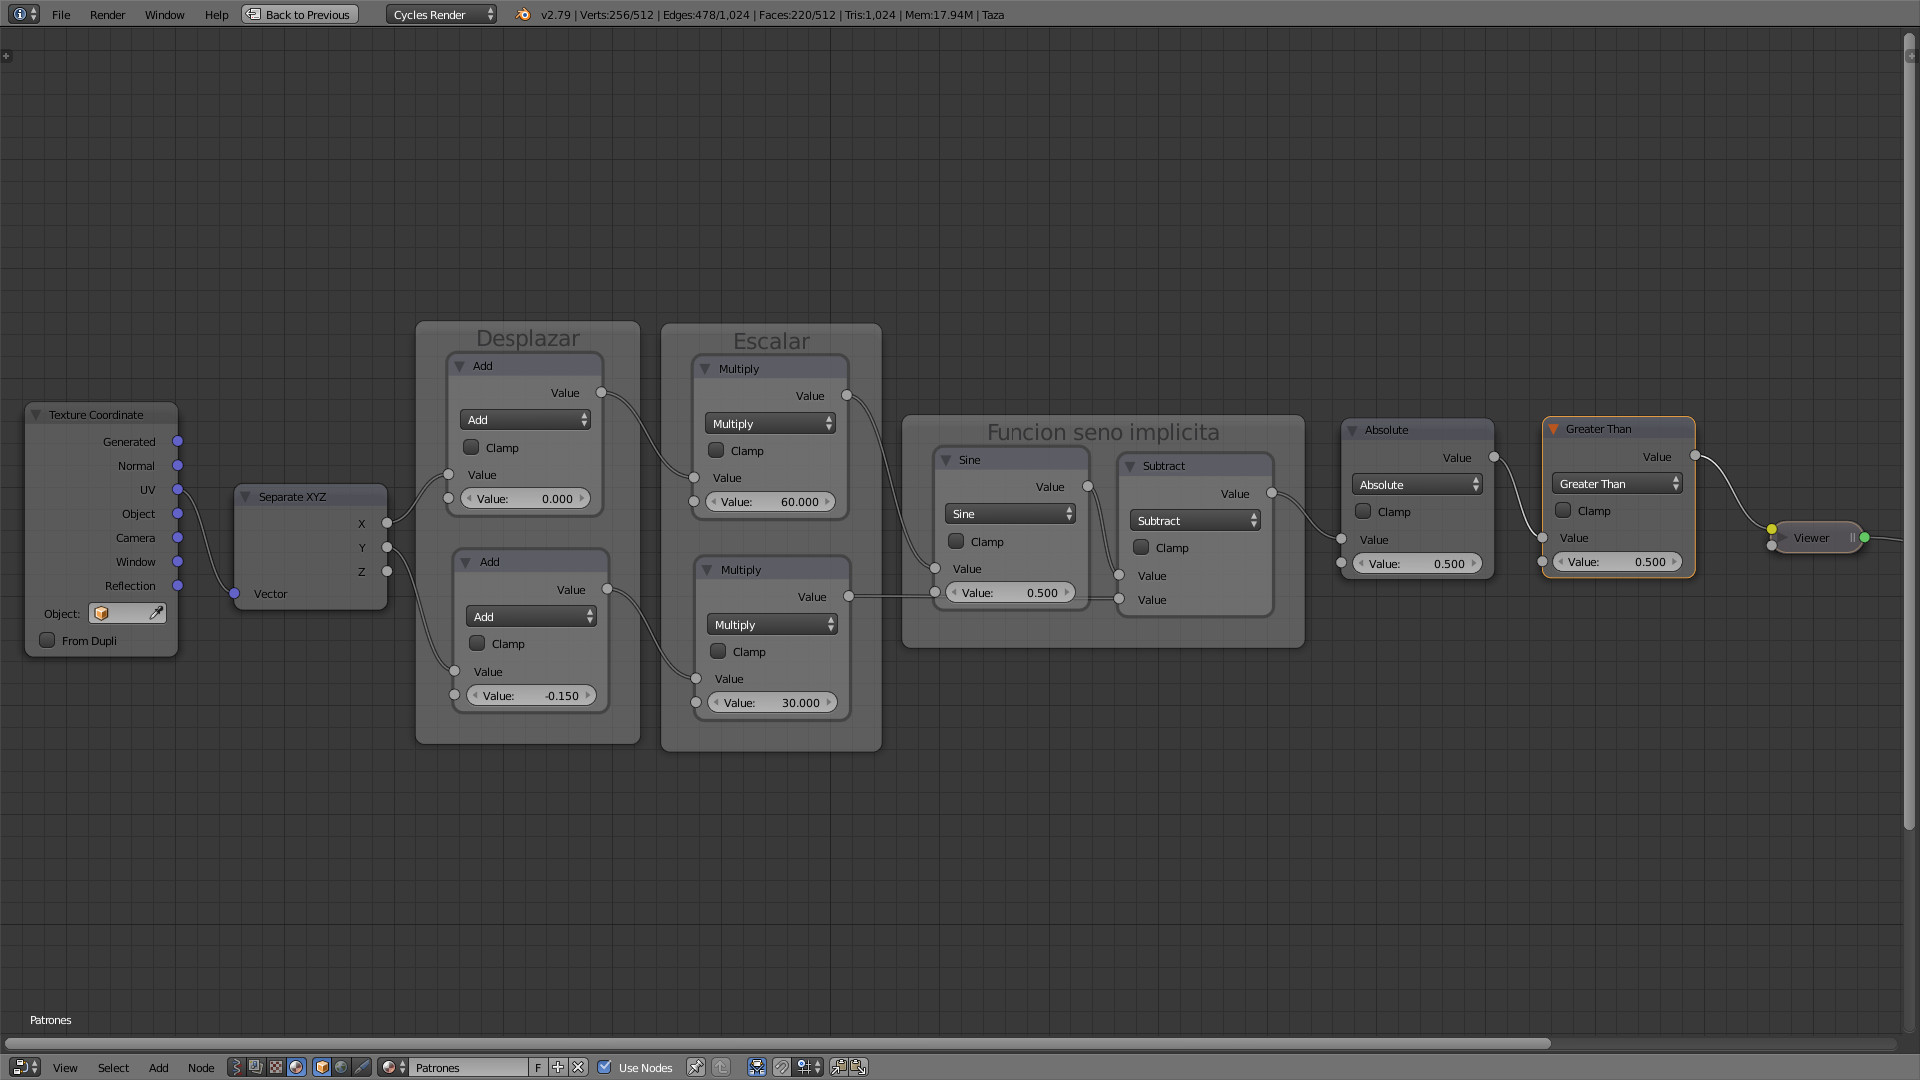Screen dimensions: 1920x1080
Task: Open the Window menu
Action: (164, 15)
